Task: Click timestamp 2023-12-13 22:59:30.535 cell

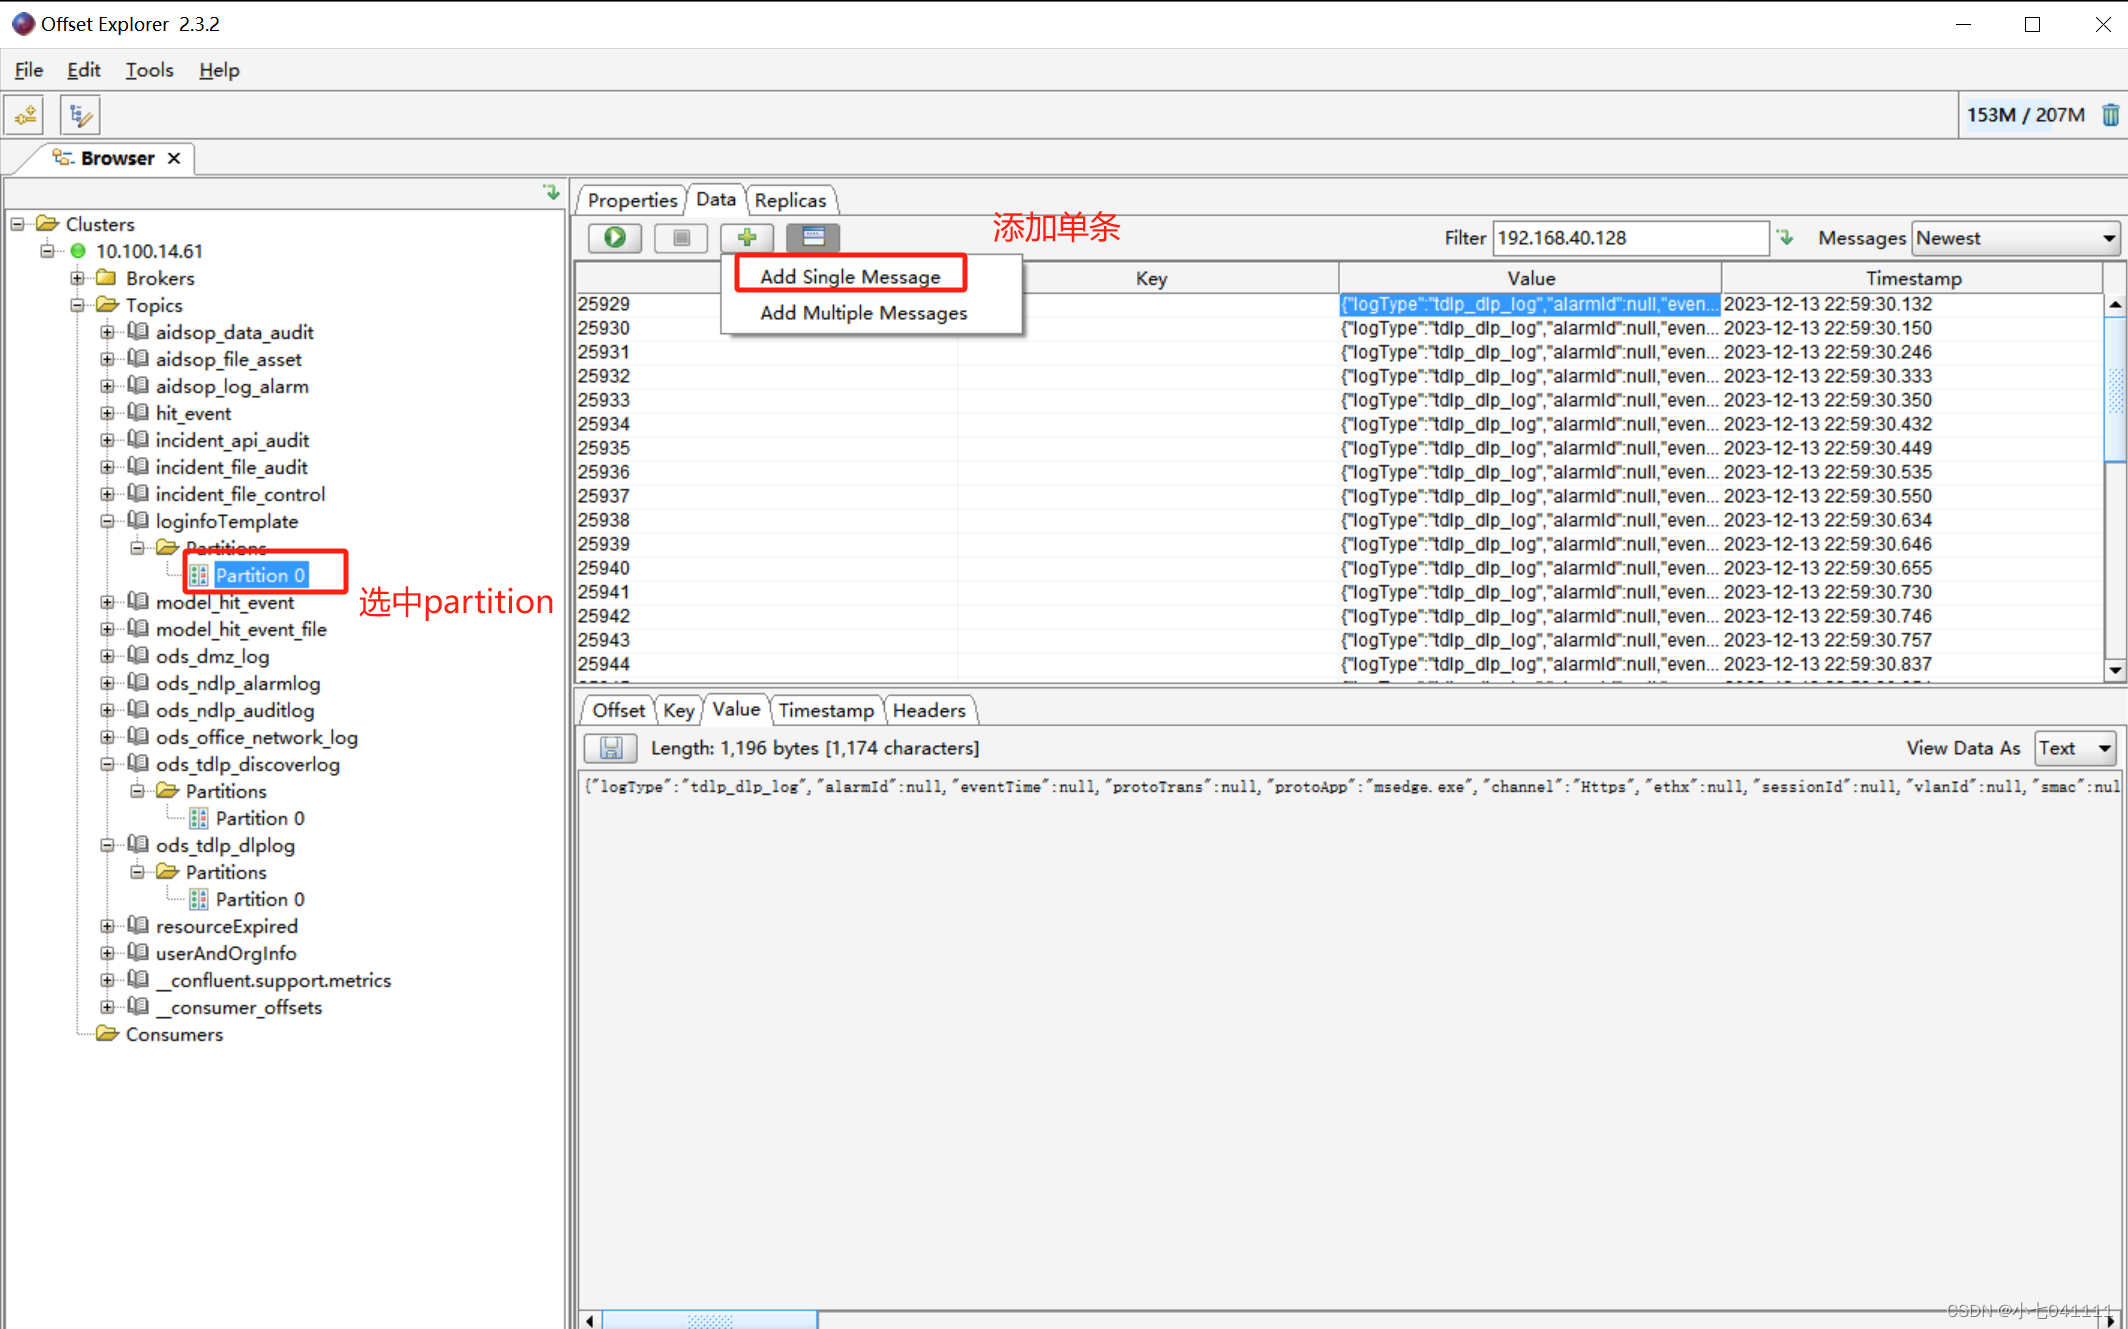Action: click(1828, 472)
